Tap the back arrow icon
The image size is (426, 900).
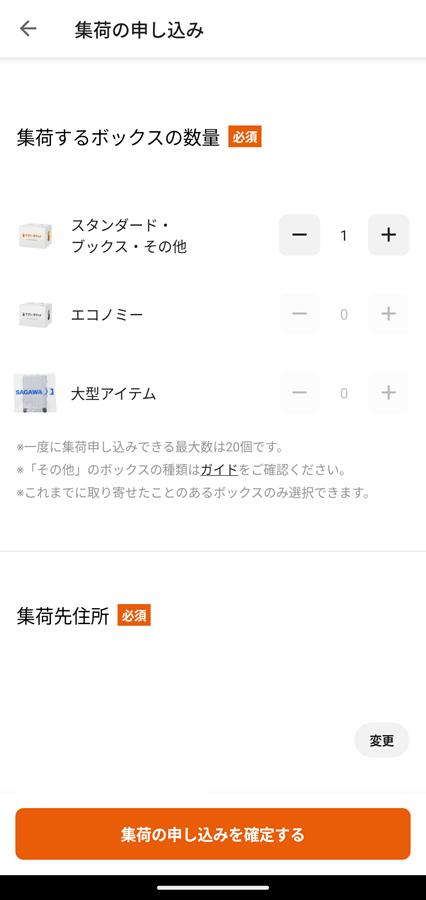pos(28,29)
